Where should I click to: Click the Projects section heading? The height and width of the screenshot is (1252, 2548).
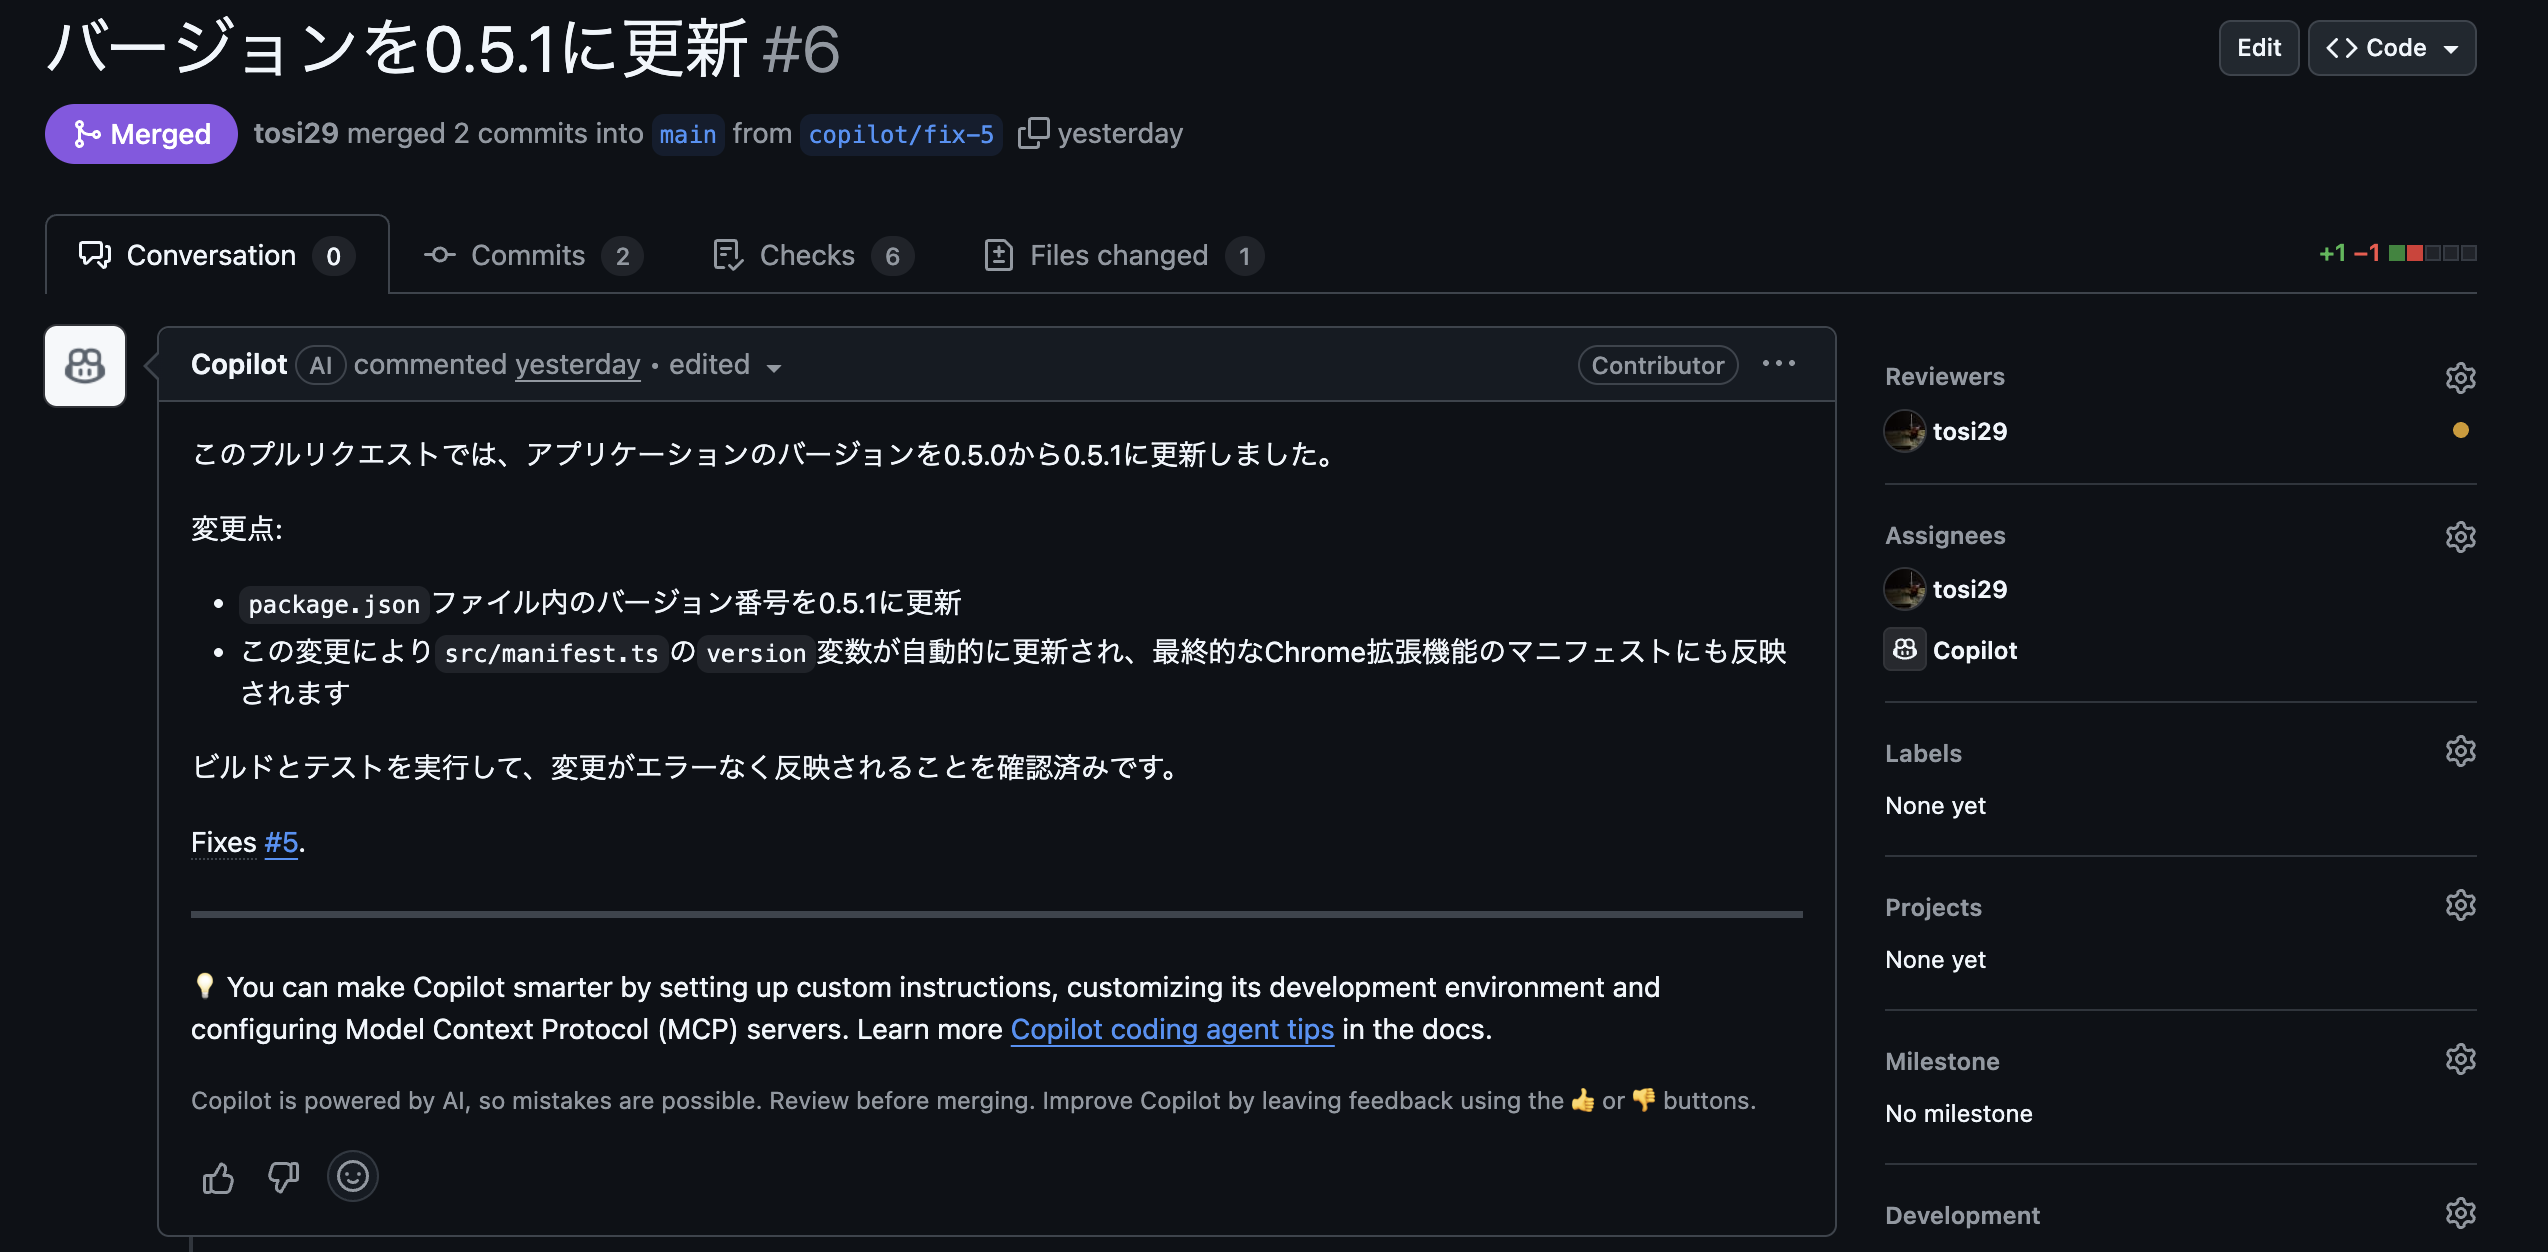[1933, 907]
